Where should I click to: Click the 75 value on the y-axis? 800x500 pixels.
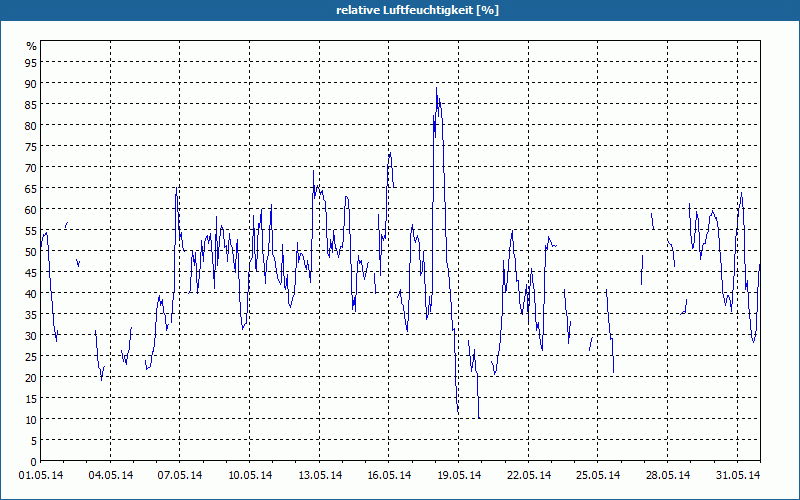[32, 146]
